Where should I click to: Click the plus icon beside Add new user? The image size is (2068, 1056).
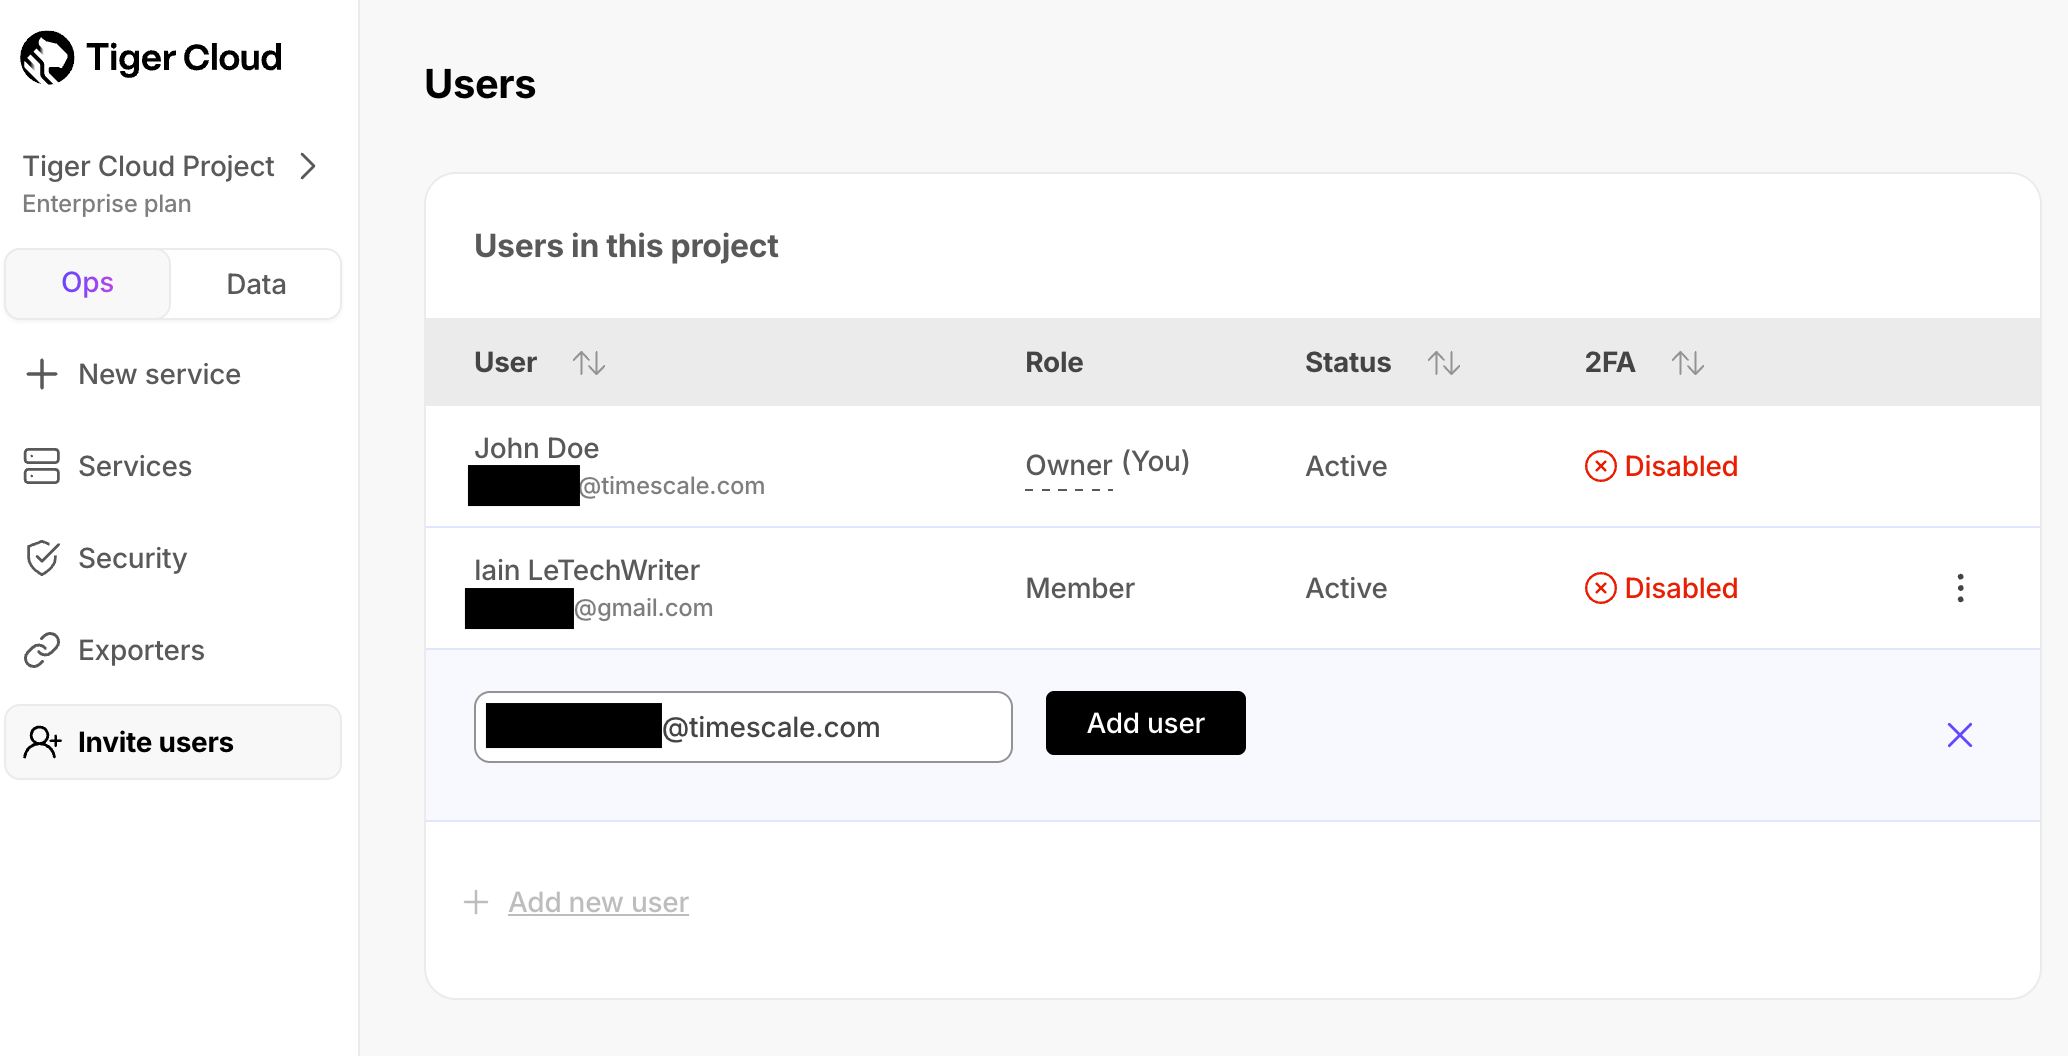coord(476,902)
